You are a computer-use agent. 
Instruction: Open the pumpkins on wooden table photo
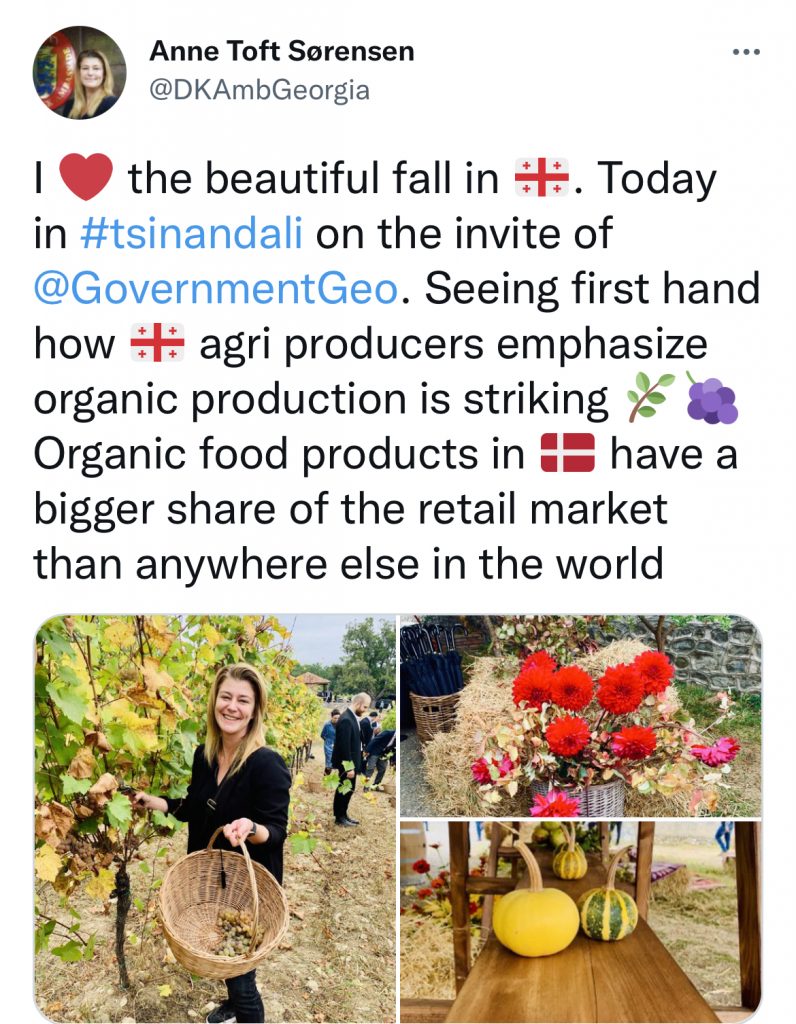[x=580, y=922]
